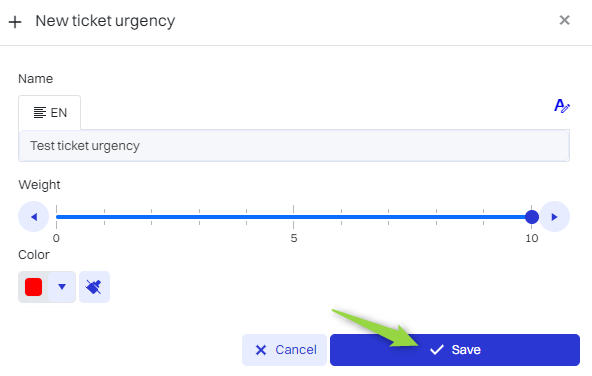Set weight slider to the 0 mark
This screenshot has width=592, height=376.
56,217
